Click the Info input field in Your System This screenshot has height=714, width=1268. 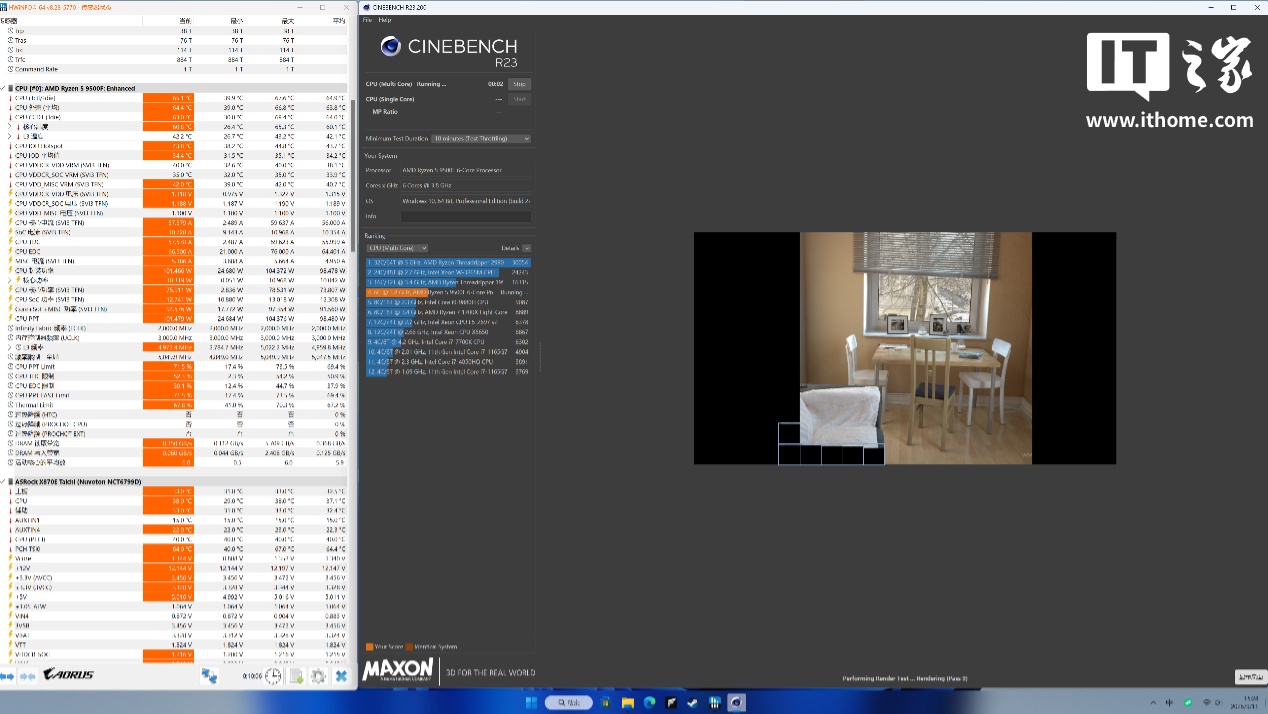(x=466, y=216)
